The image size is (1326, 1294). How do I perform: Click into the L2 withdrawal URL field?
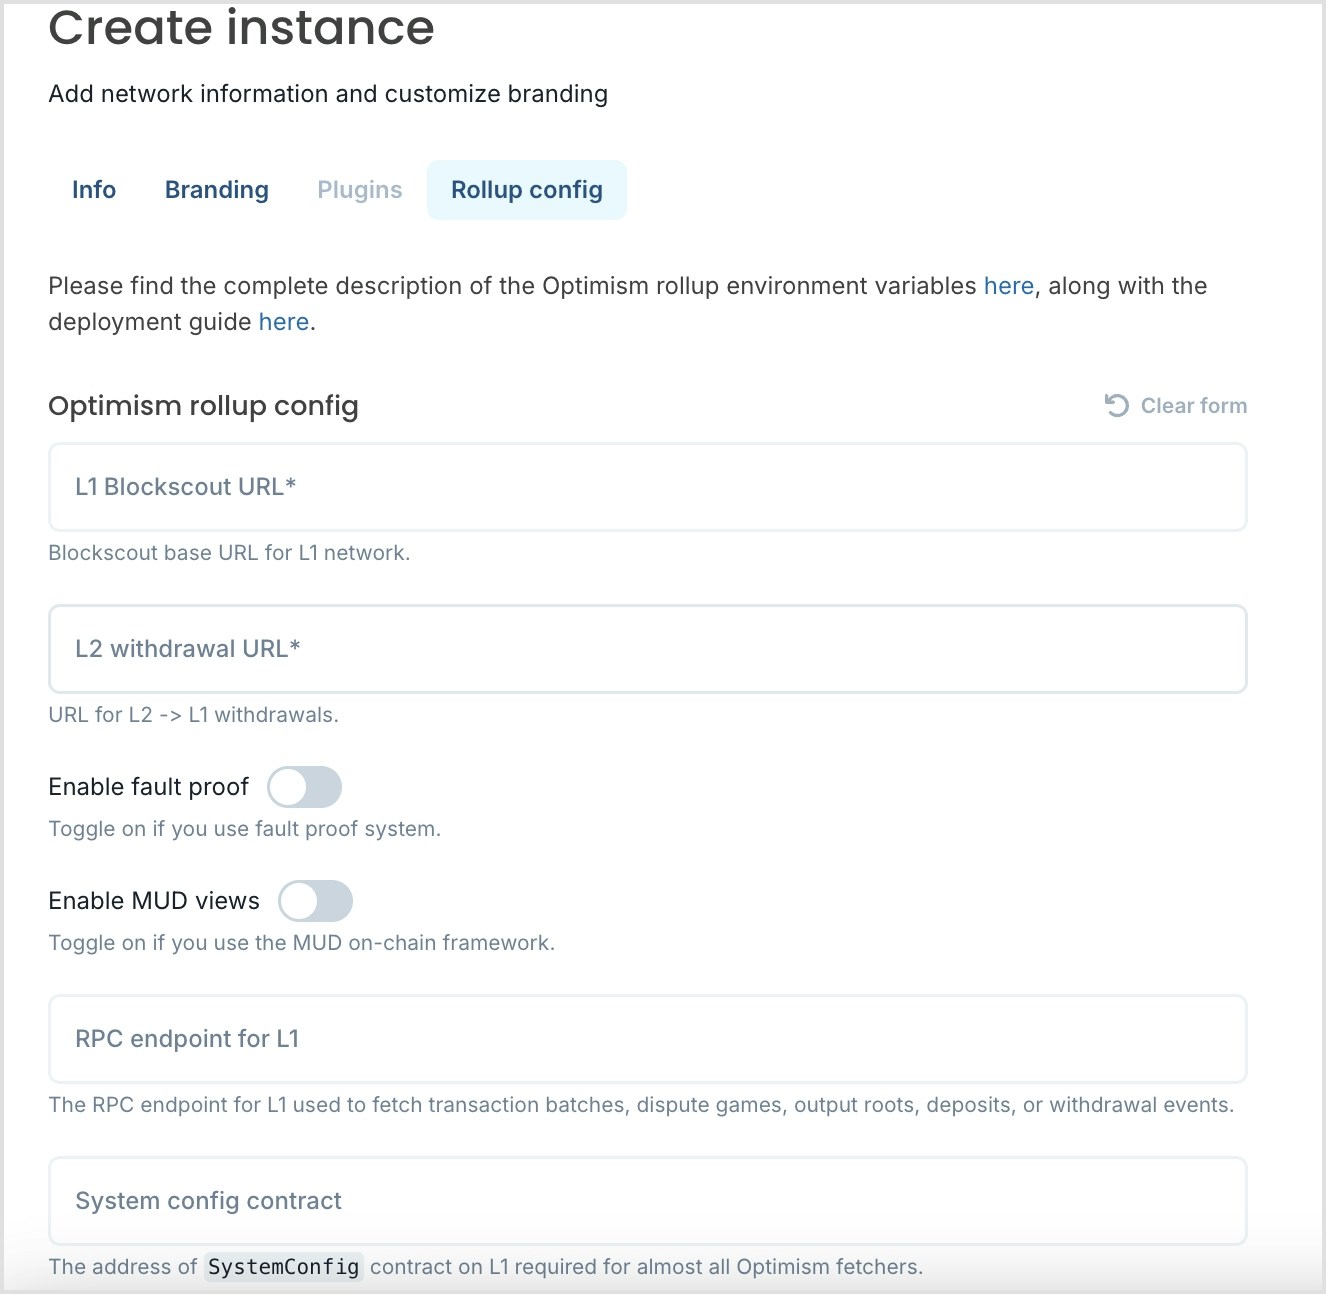click(648, 649)
